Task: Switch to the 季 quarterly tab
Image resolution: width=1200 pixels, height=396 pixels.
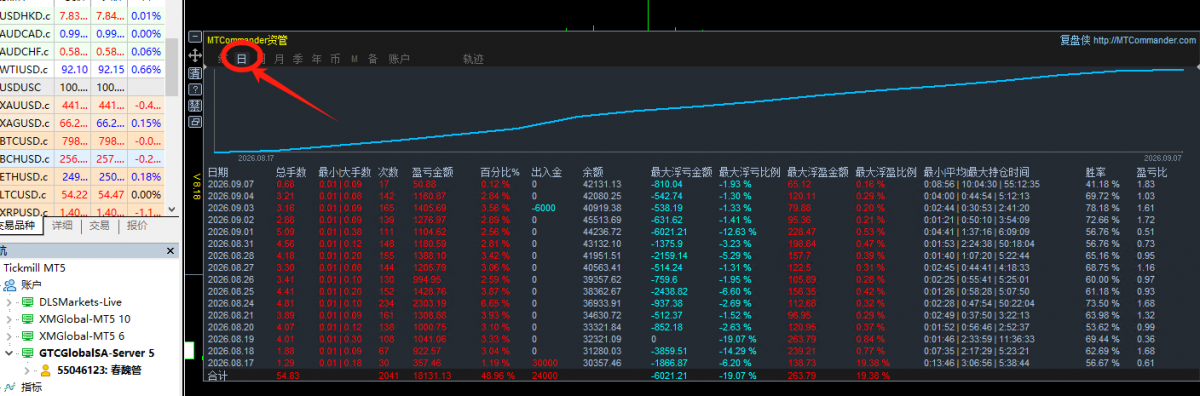Action: point(298,59)
